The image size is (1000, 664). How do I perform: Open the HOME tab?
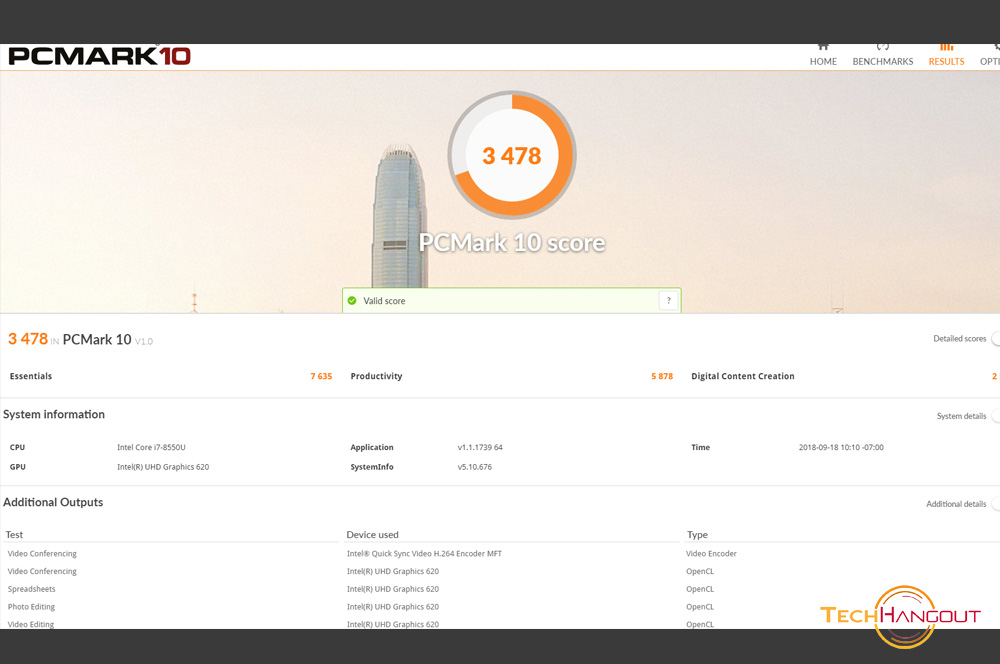(x=823, y=56)
